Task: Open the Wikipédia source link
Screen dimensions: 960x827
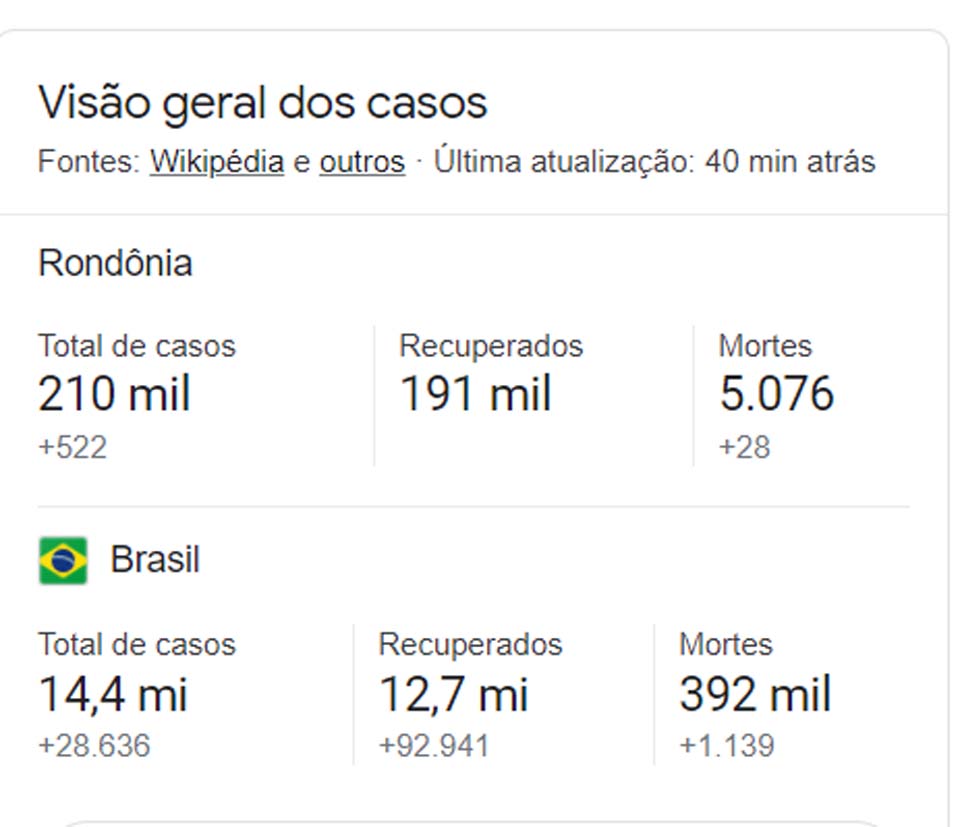Action: [217, 161]
